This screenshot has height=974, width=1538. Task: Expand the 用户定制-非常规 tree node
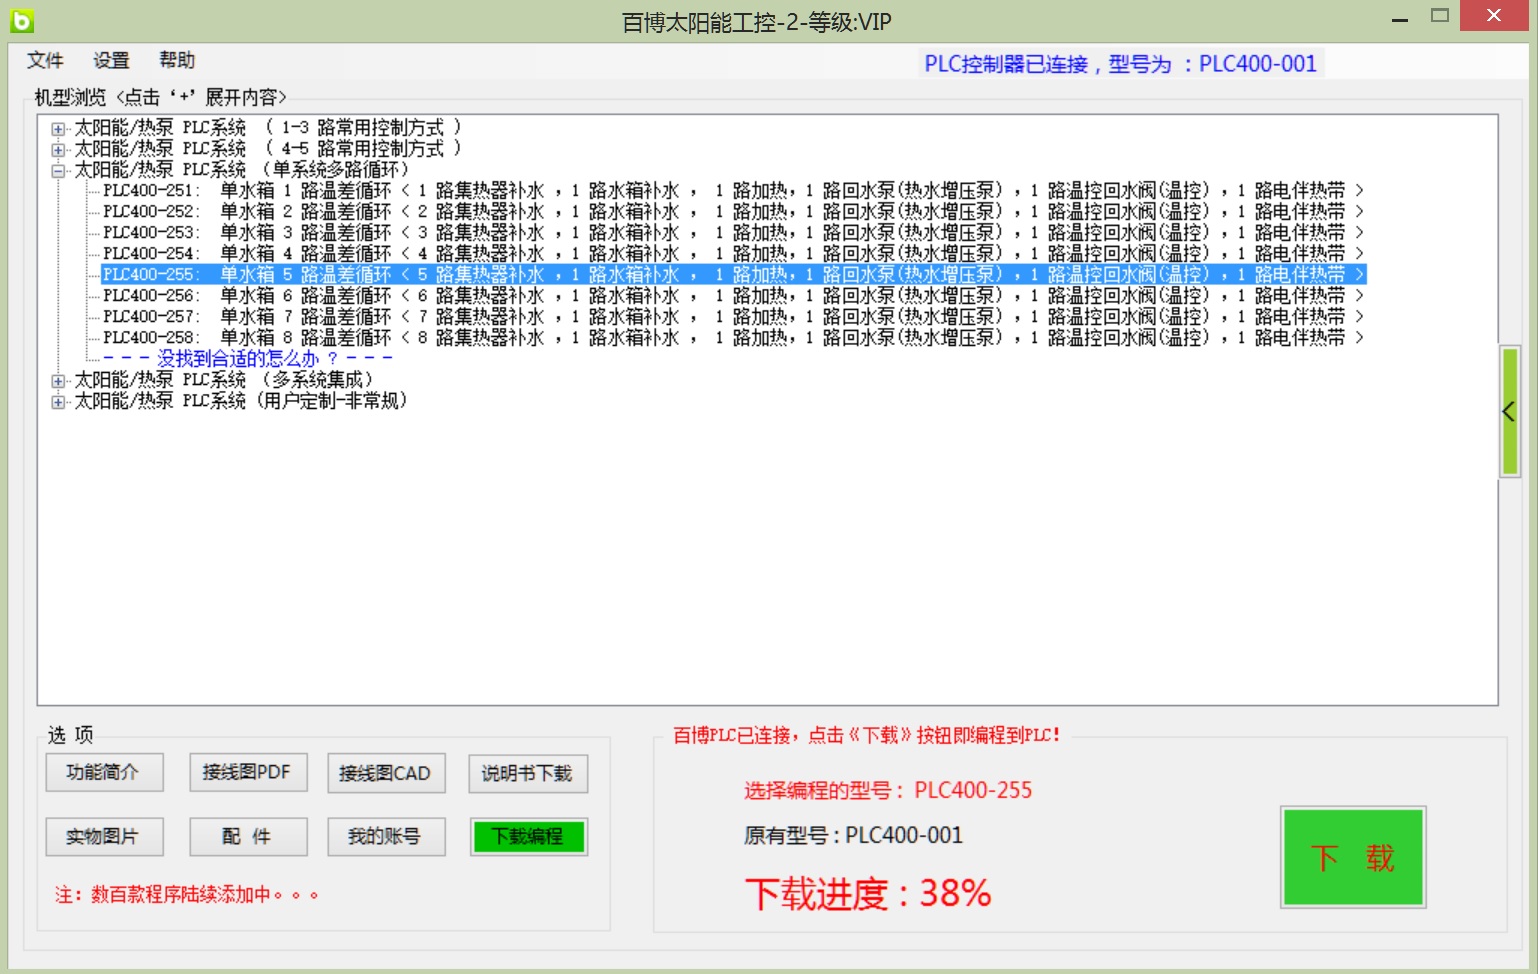(x=58, y=402)
